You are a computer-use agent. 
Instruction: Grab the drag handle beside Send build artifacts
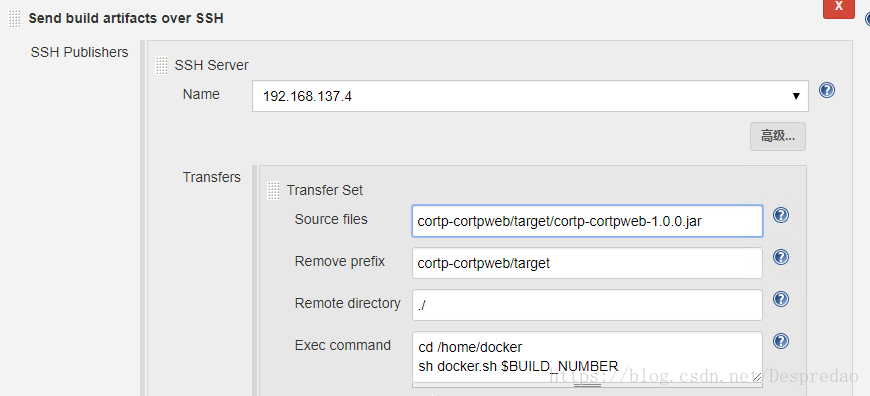coord(14,18)
